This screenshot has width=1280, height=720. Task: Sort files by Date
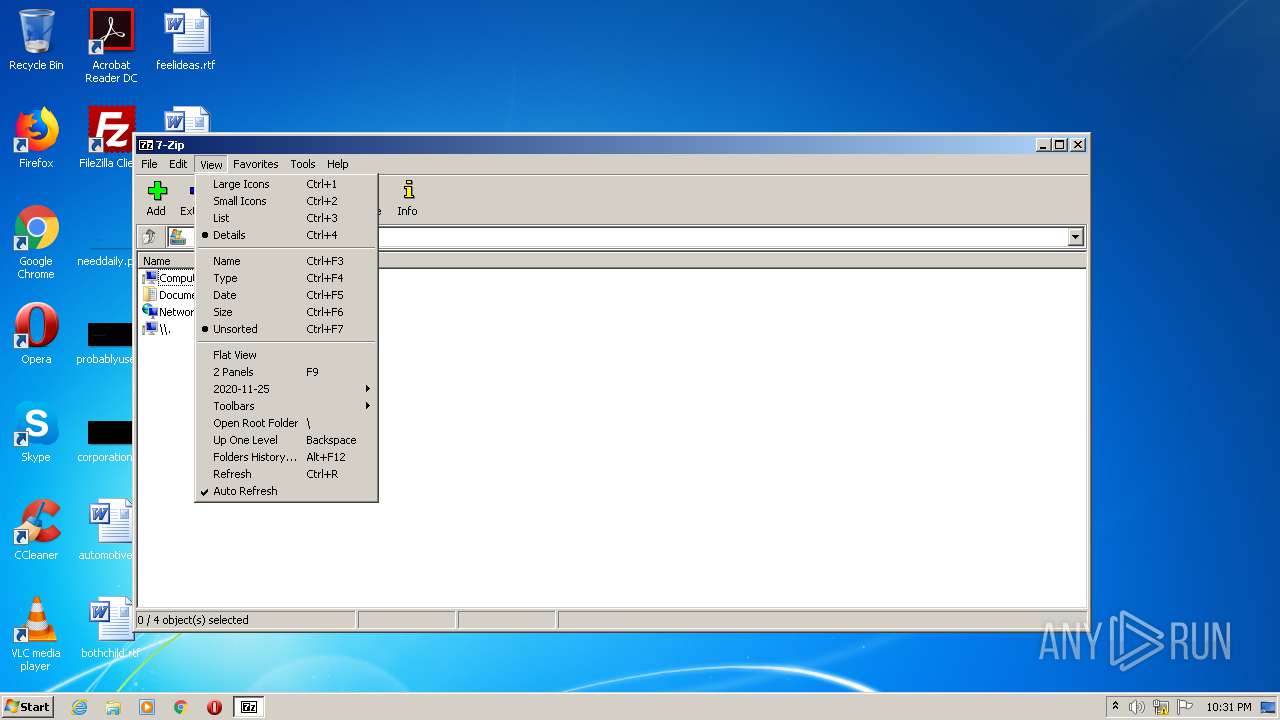[286, 295]
